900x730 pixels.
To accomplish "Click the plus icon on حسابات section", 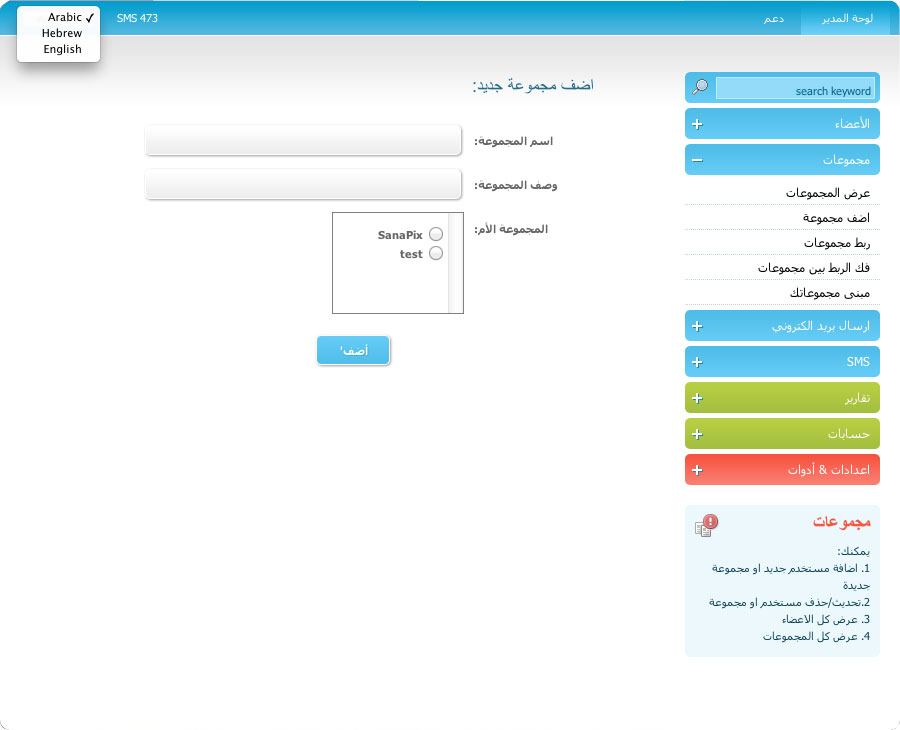I will tap(697, 434).
